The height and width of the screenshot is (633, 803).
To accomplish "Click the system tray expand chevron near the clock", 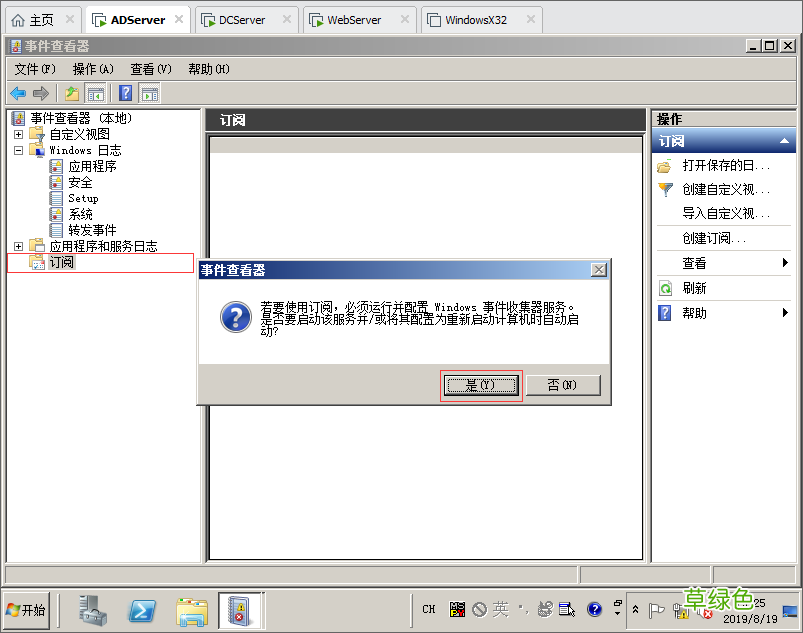I will coord(636,608).
